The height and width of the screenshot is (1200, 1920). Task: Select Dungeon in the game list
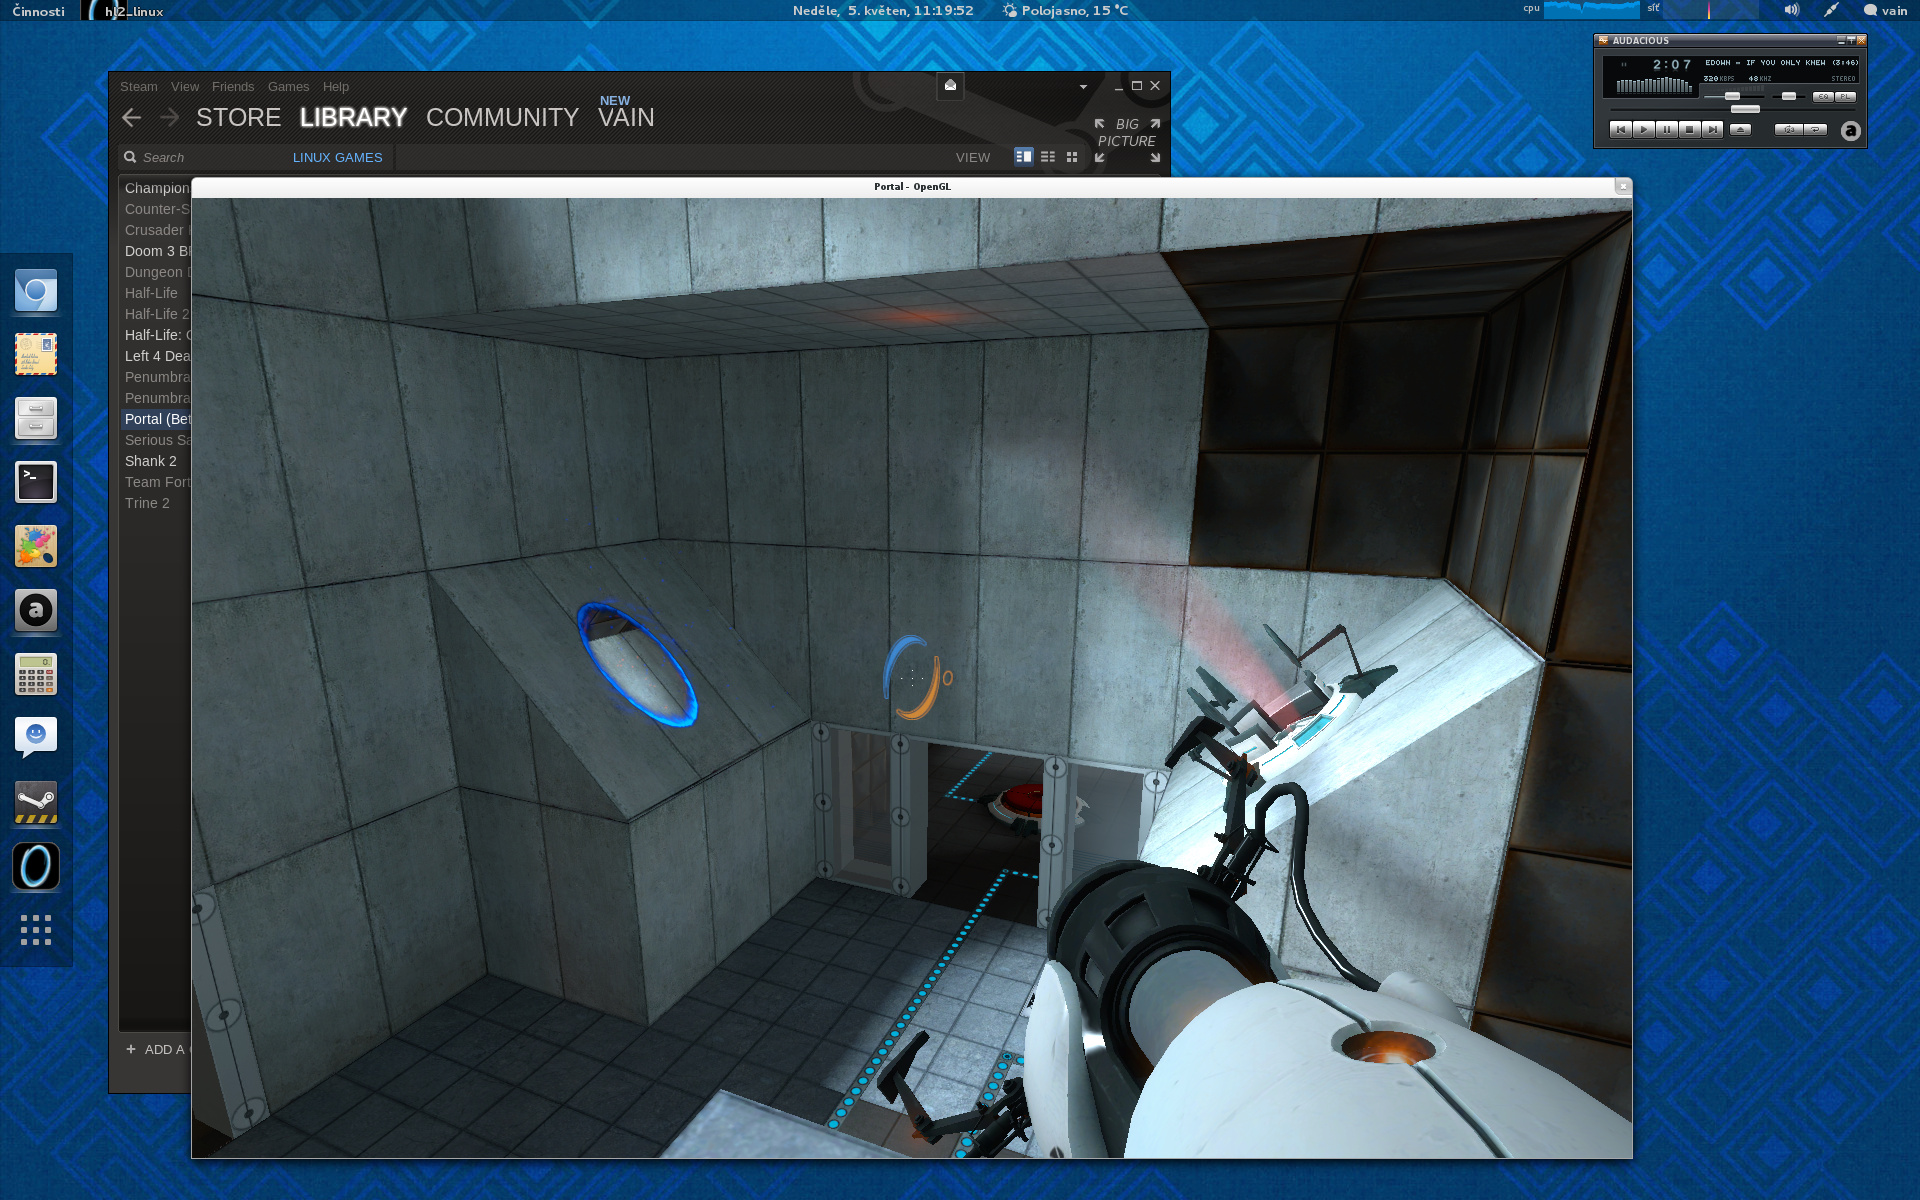click(x=157, y=272)
